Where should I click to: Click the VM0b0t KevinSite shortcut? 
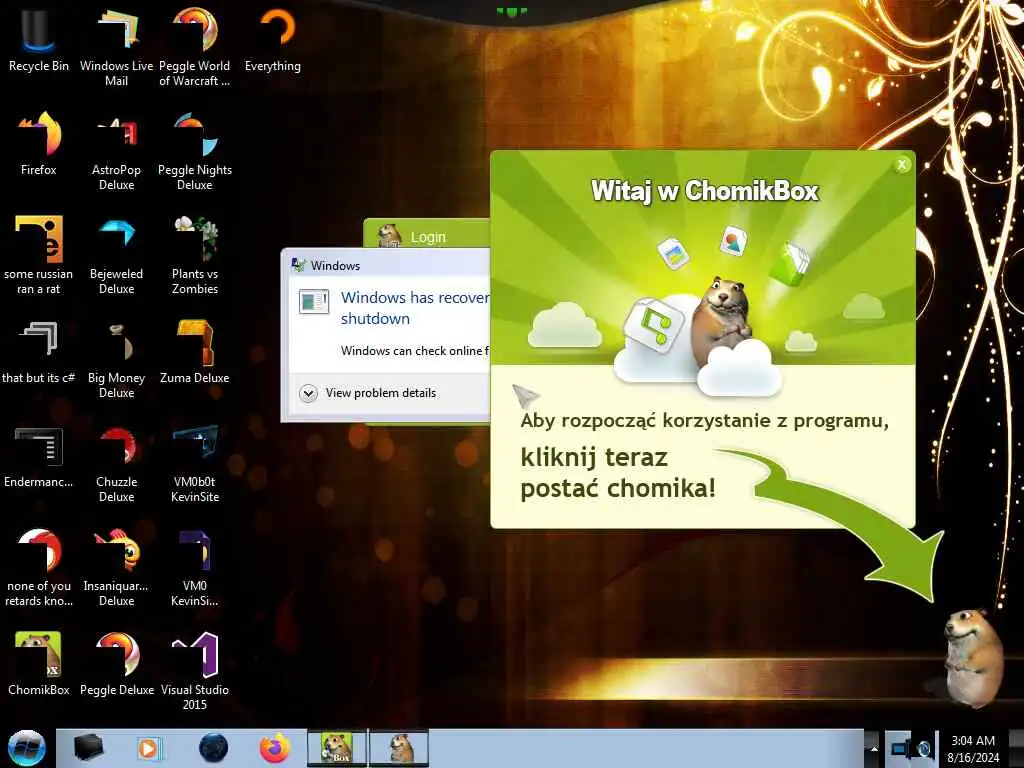(x=195, y=464)
